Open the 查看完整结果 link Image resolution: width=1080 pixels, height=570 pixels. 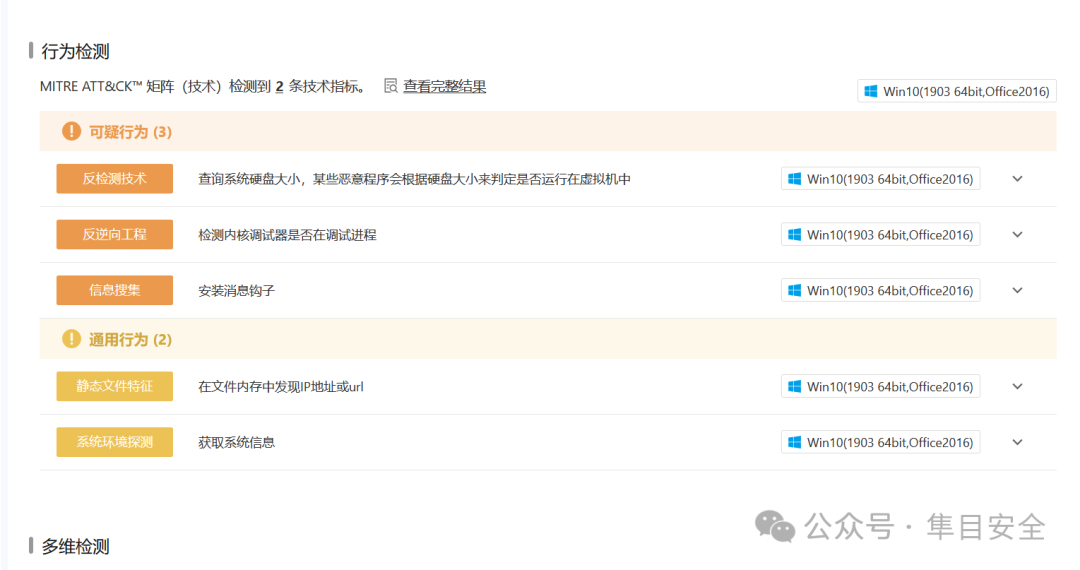click(444, 86)
